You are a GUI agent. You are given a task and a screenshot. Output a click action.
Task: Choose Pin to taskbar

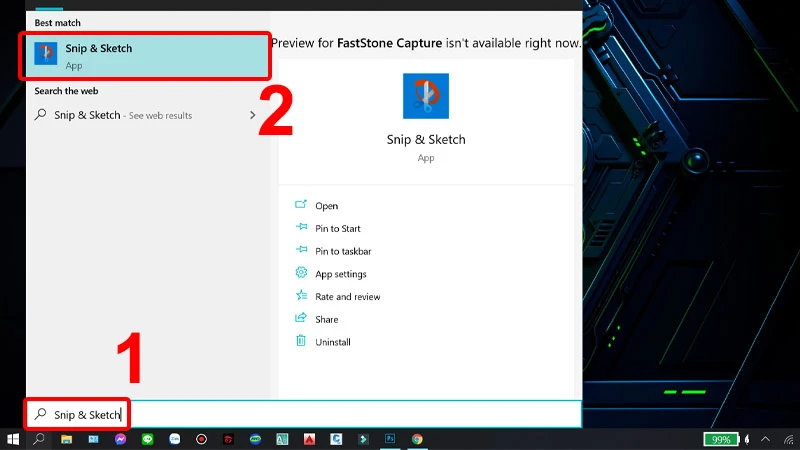pyautogui.click(x=342, y=251)
